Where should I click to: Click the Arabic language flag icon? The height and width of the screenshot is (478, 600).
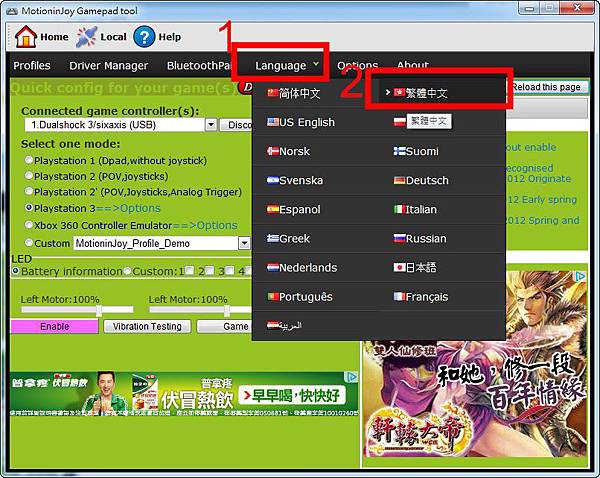(273, 326)
